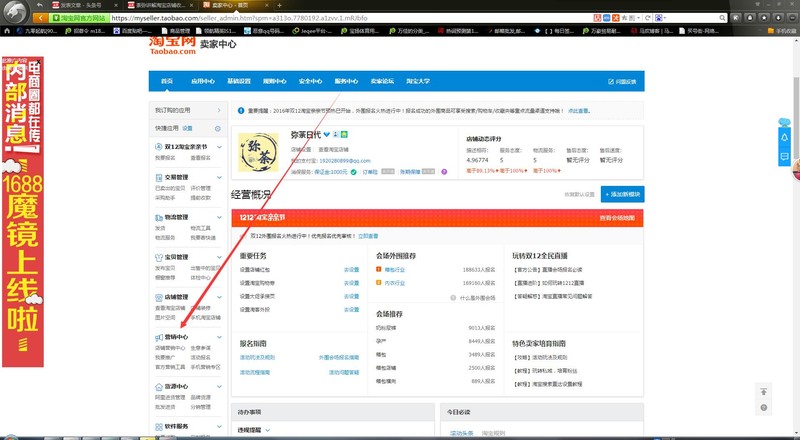800x440 pixels.
Task: Click the 店铺管理 shop icon in sidebar
Action: (159, 297)
